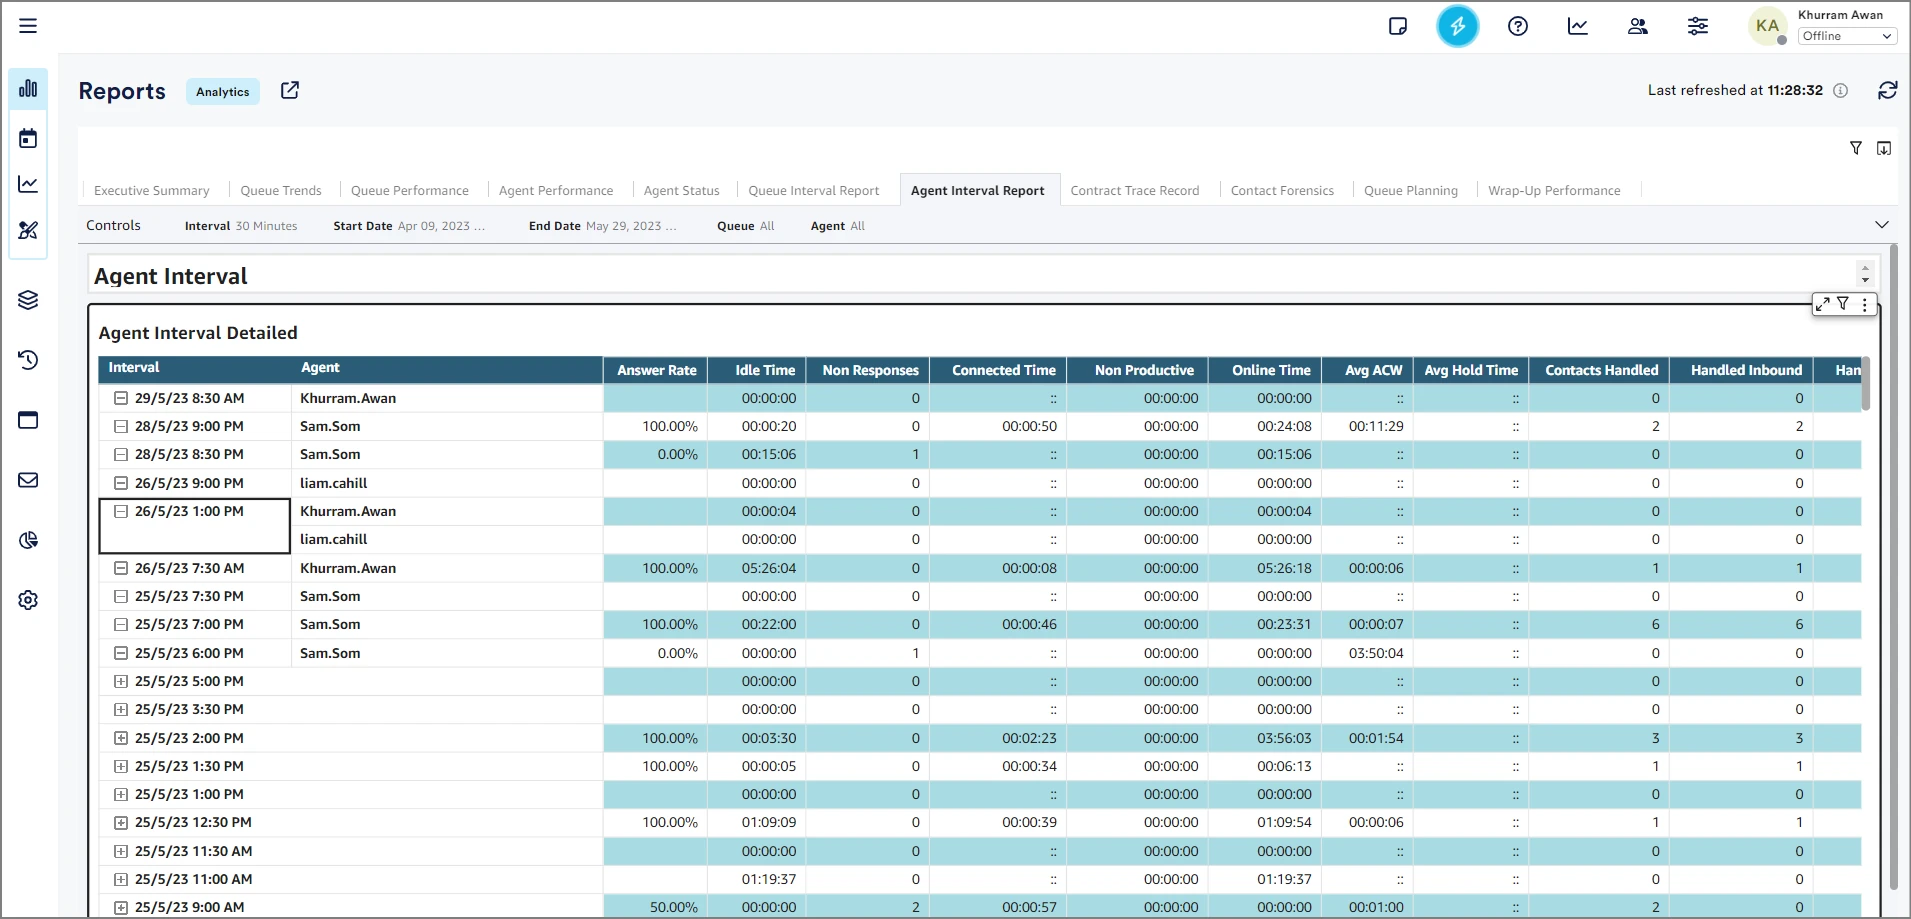Expand the 25/5/23 5:00 PM interval row
The image size is (1911, 919).
pos(121,682)
